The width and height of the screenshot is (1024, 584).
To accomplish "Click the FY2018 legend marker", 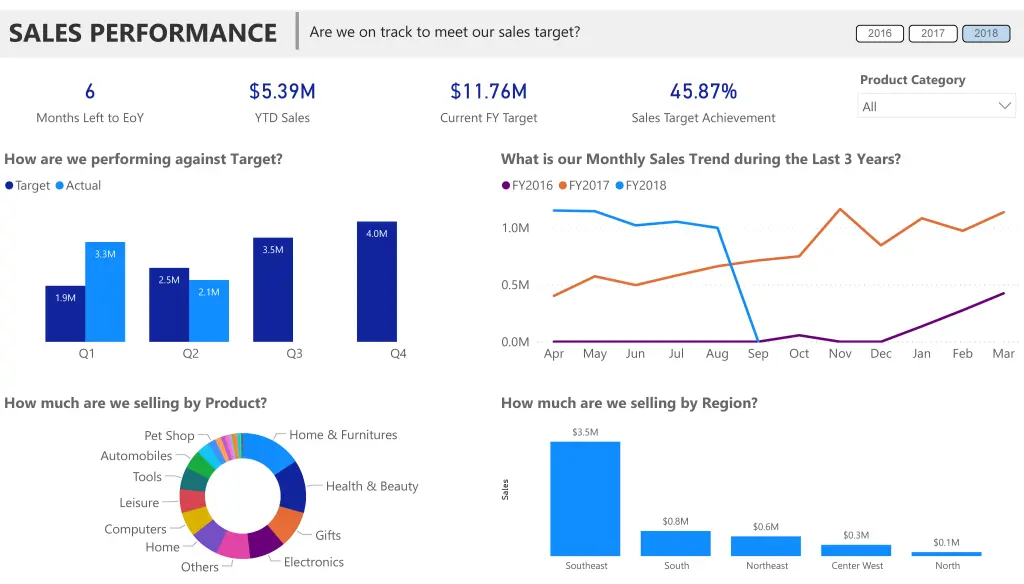I will tap(619, 186).
